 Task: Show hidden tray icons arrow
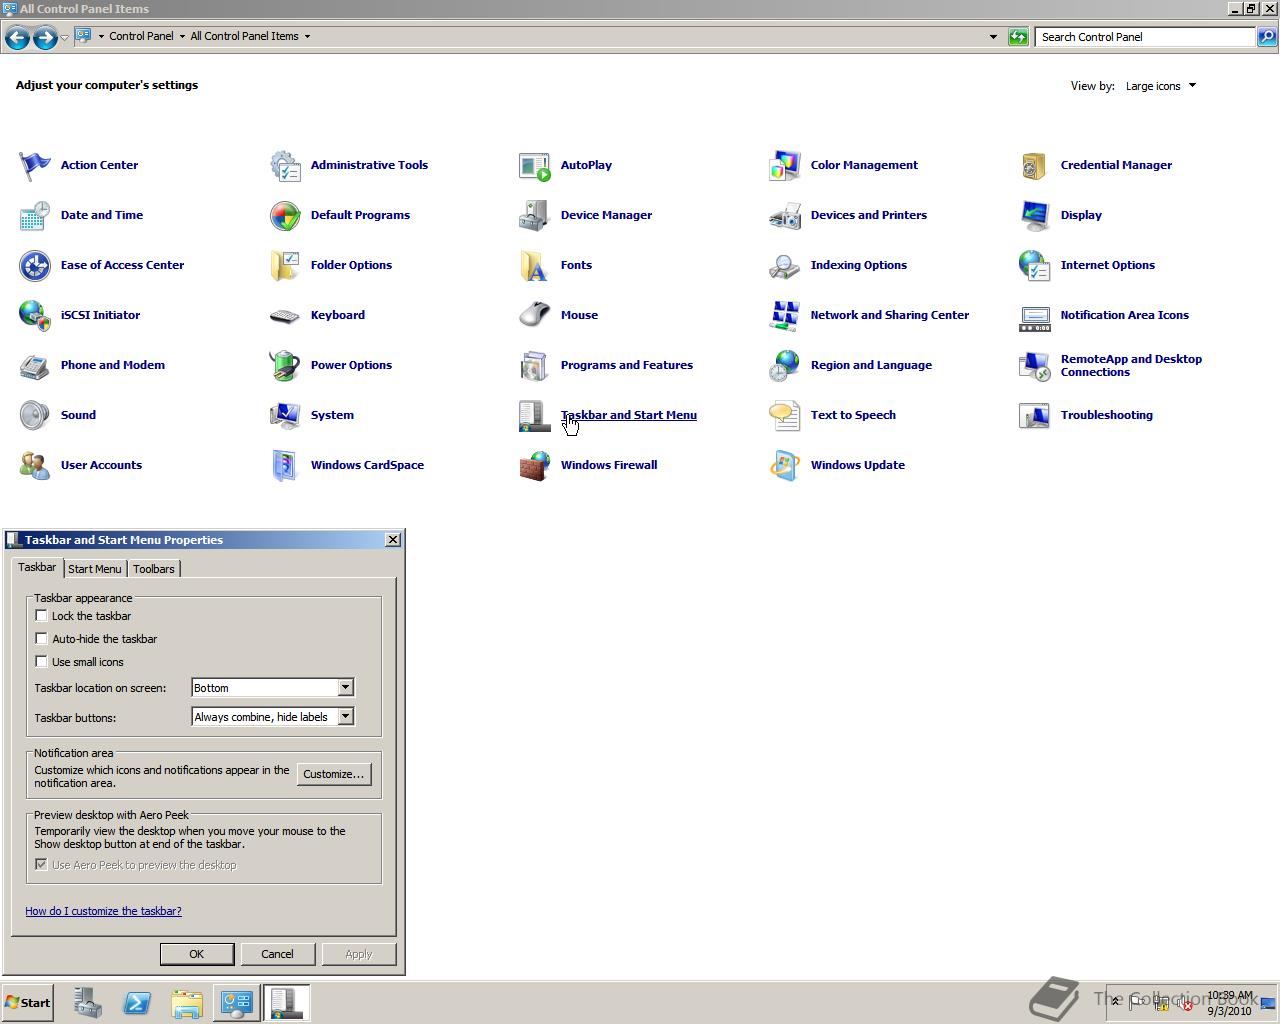pyautogui.click(x=1116, y=1001)
